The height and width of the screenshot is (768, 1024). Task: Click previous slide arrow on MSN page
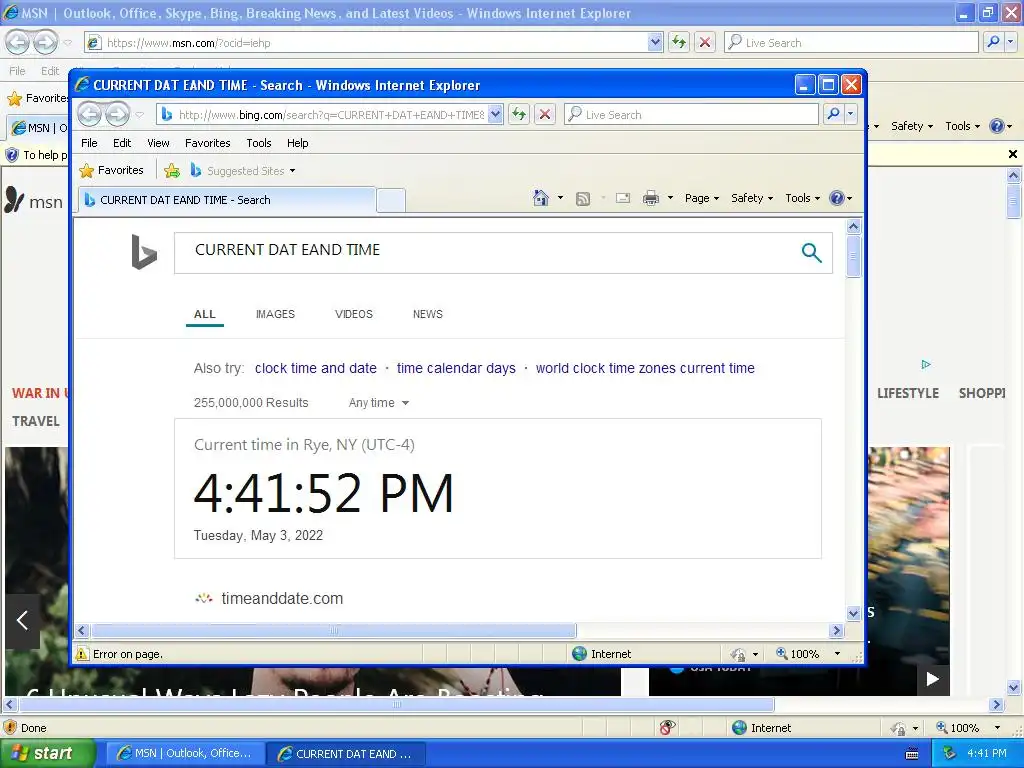[x=22, y=620]
